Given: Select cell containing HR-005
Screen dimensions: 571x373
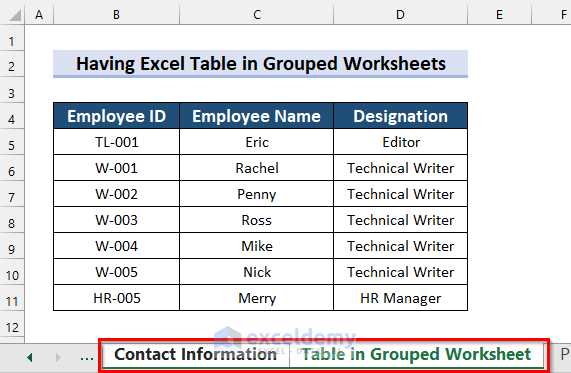Looking at the screenshot, I should click(117, 298).
